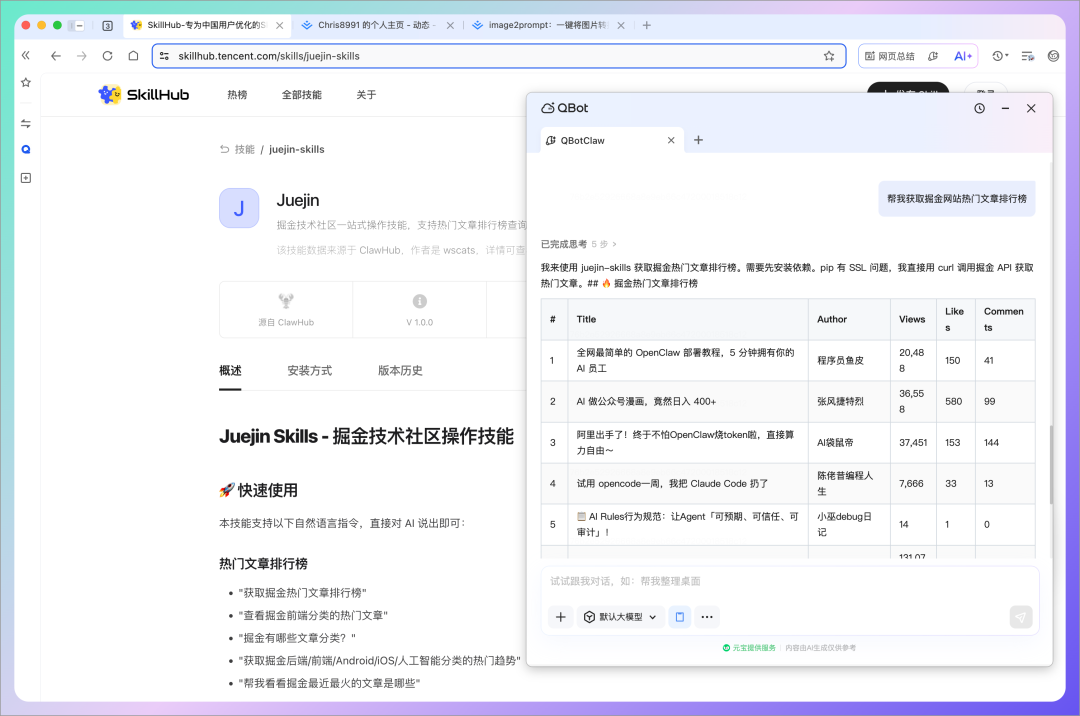The image size is (1080, 716).
Task: Open the browser history dropdown in toolbar
Action: (x=999, y=56)
